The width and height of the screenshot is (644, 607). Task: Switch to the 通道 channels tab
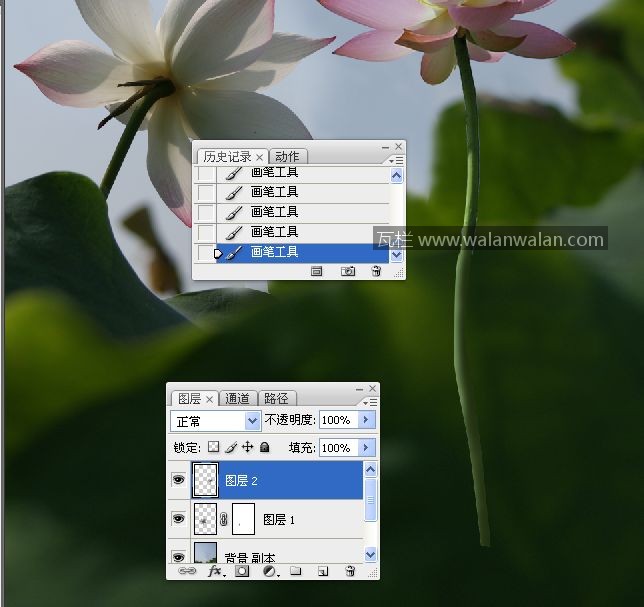tap(237, 398)
